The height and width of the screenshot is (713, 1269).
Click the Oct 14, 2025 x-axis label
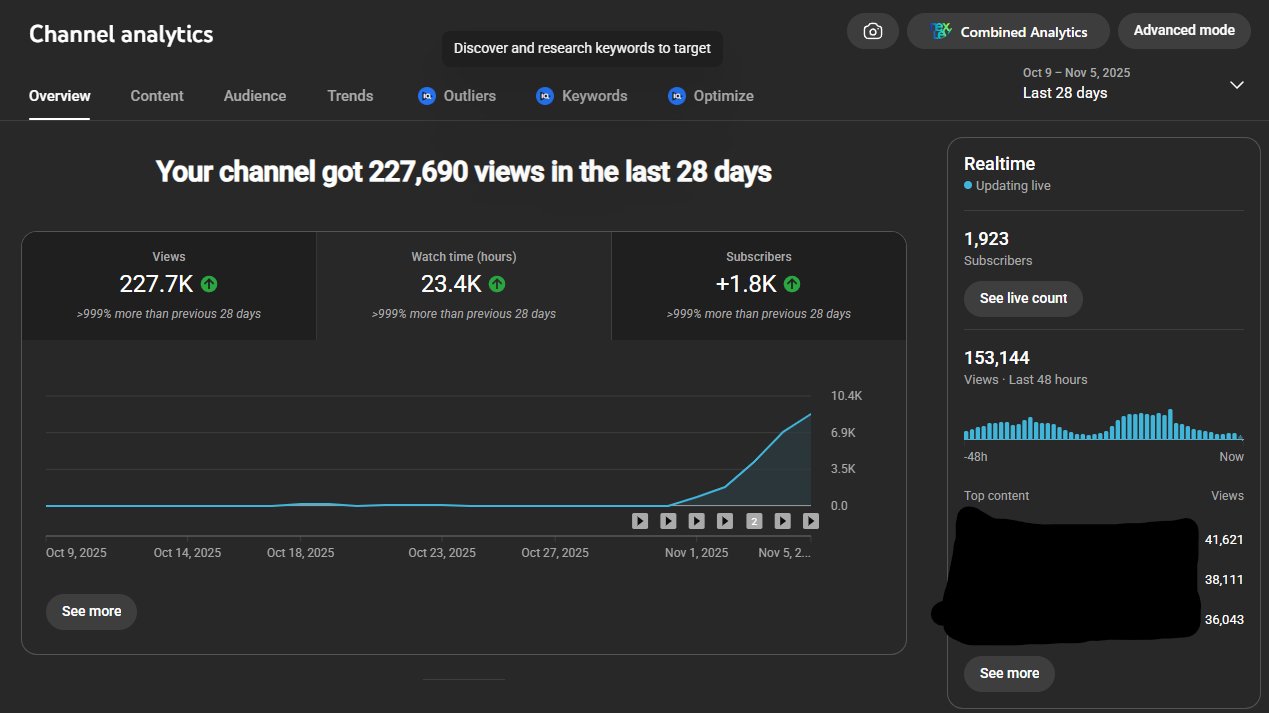click(x=187, y=553)
